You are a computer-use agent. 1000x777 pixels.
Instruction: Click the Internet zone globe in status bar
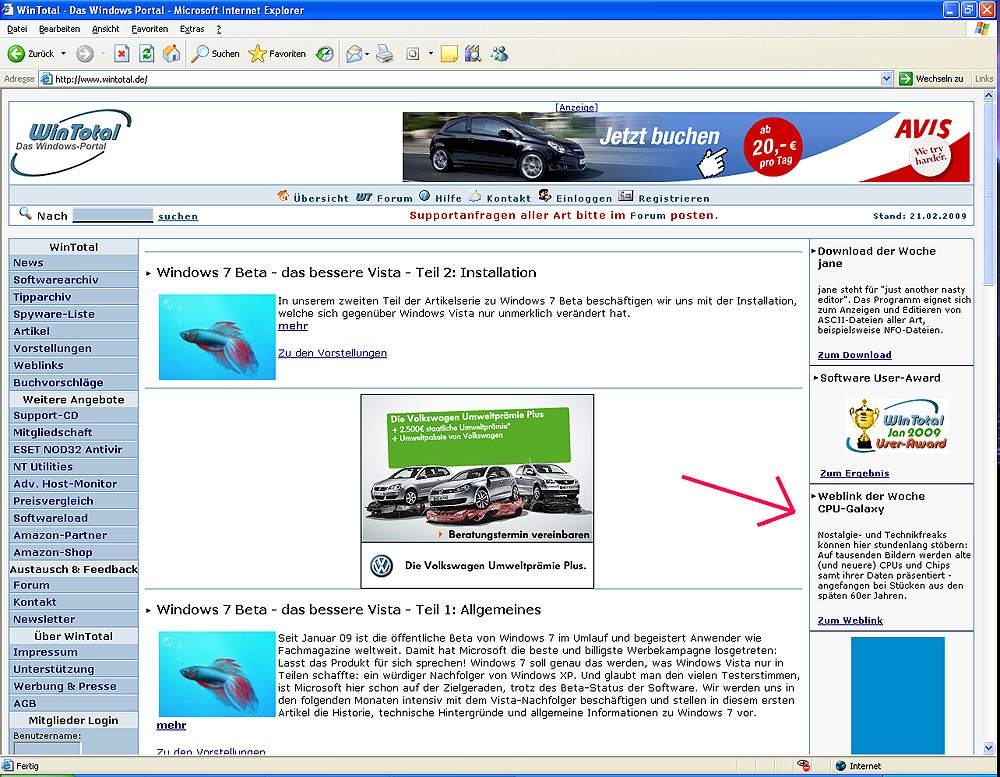point(841,766)
